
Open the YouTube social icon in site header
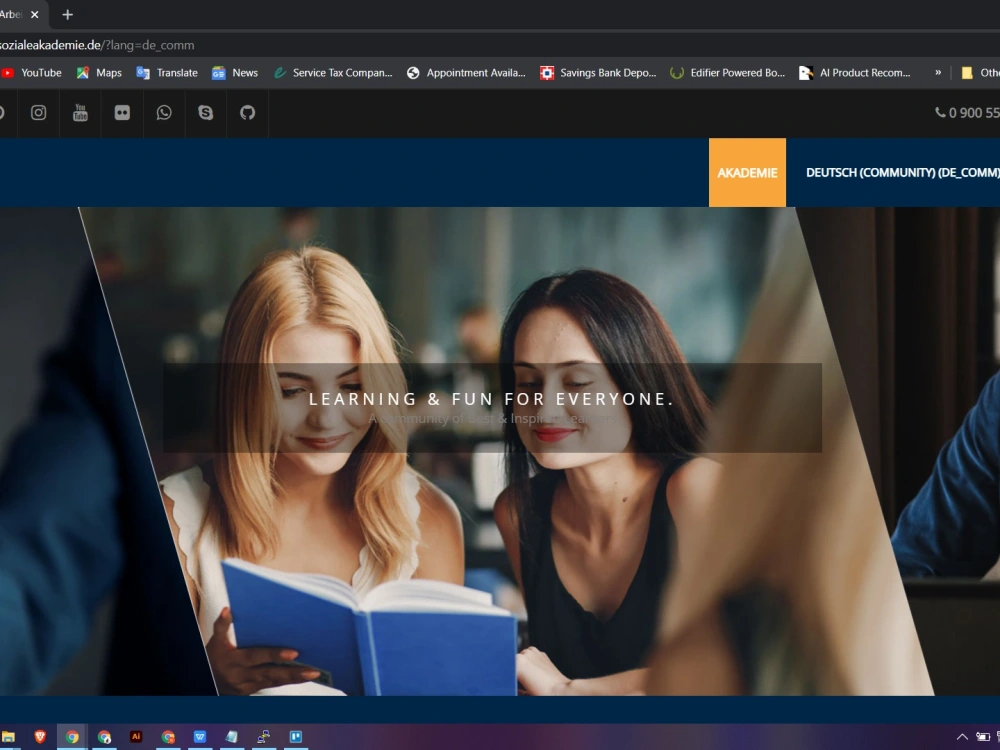[x=80, y=113]
